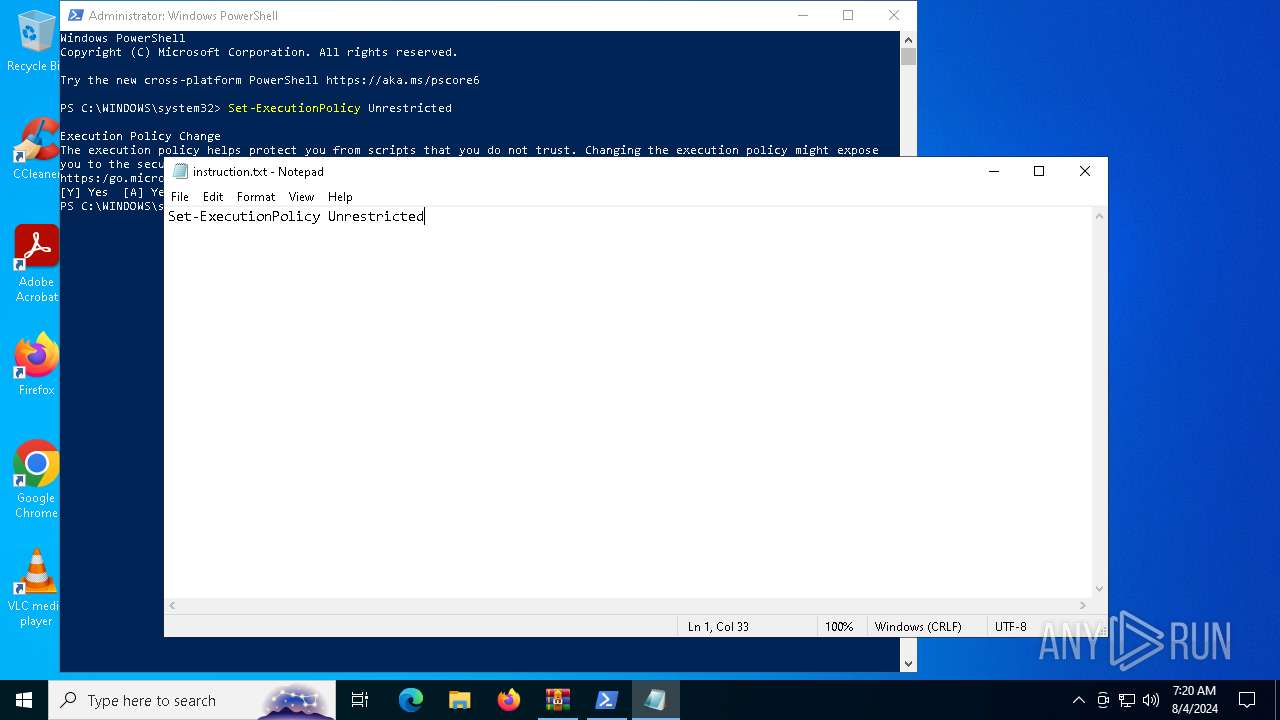Show hidden system tray icons
The image size is (1280, 720).
pos(1078,700)
